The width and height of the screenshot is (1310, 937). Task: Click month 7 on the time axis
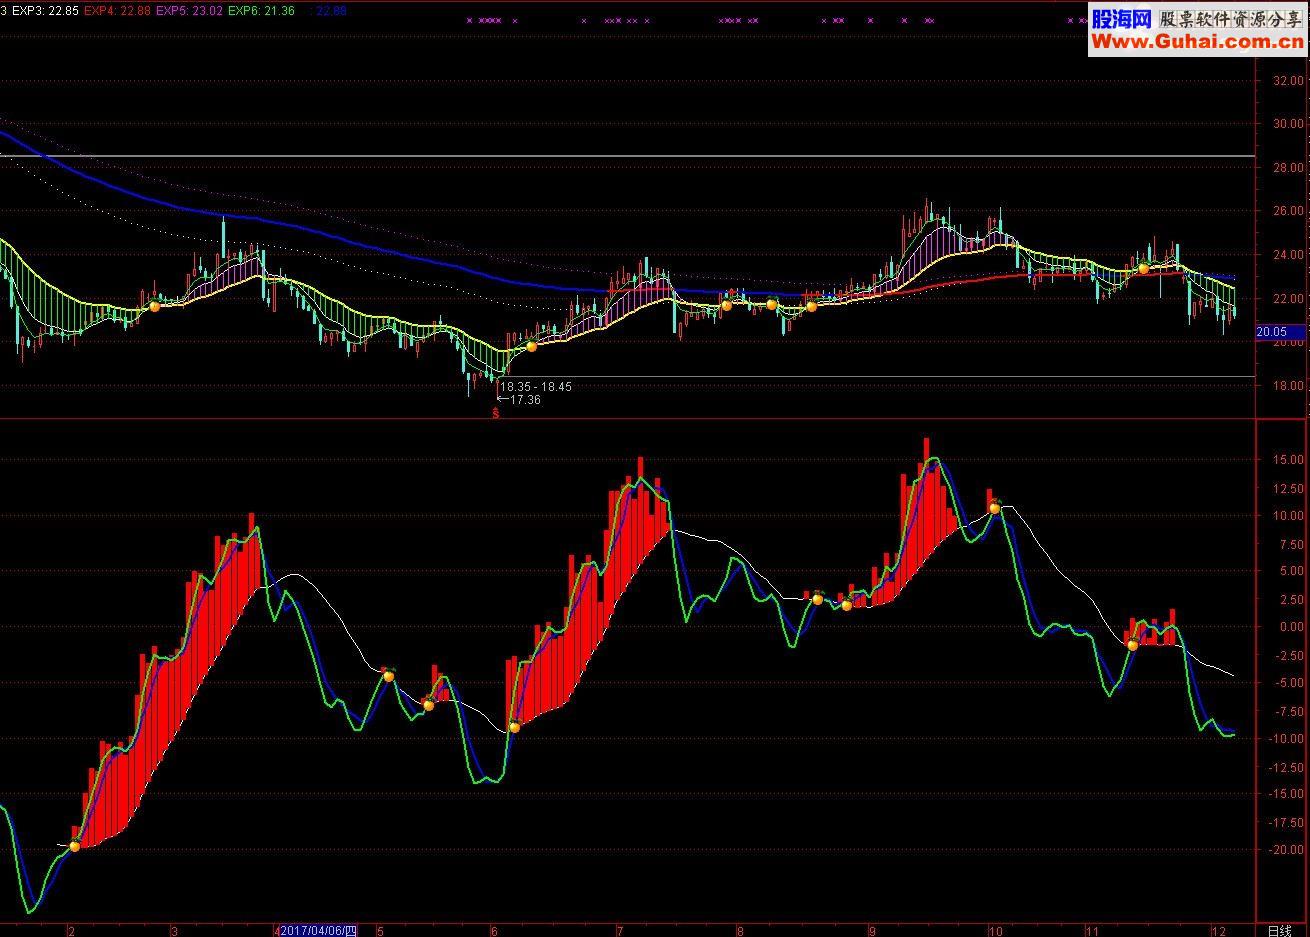[620, 930]
